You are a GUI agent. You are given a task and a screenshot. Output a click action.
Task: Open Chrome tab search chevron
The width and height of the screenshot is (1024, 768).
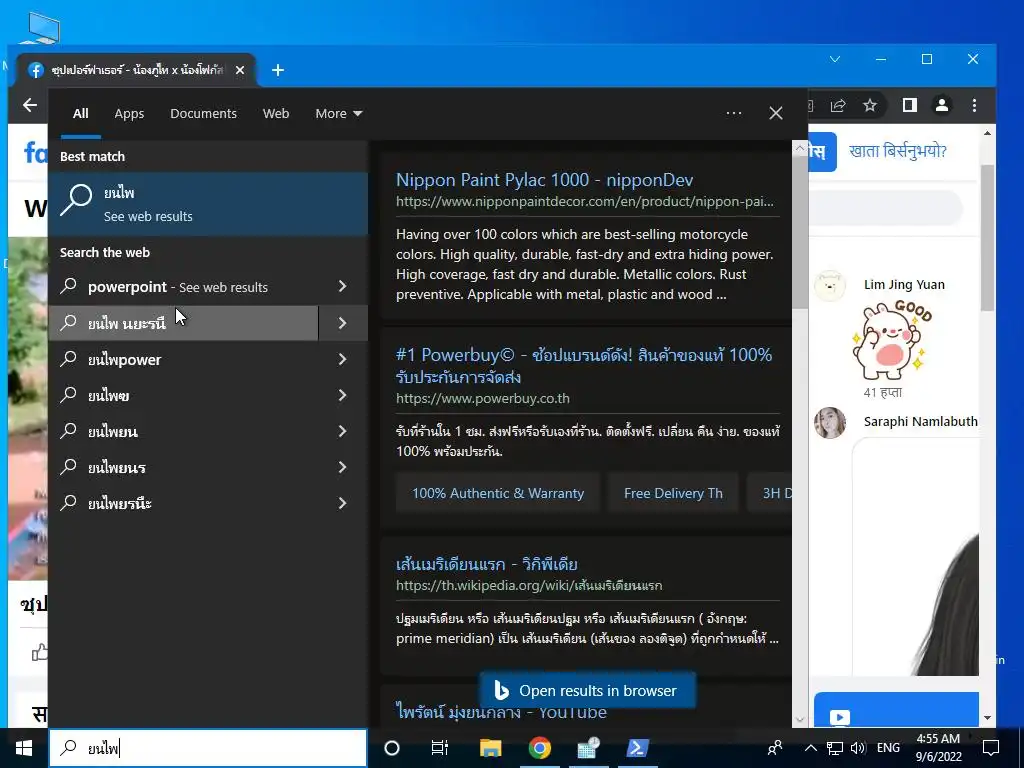point(835,59)
